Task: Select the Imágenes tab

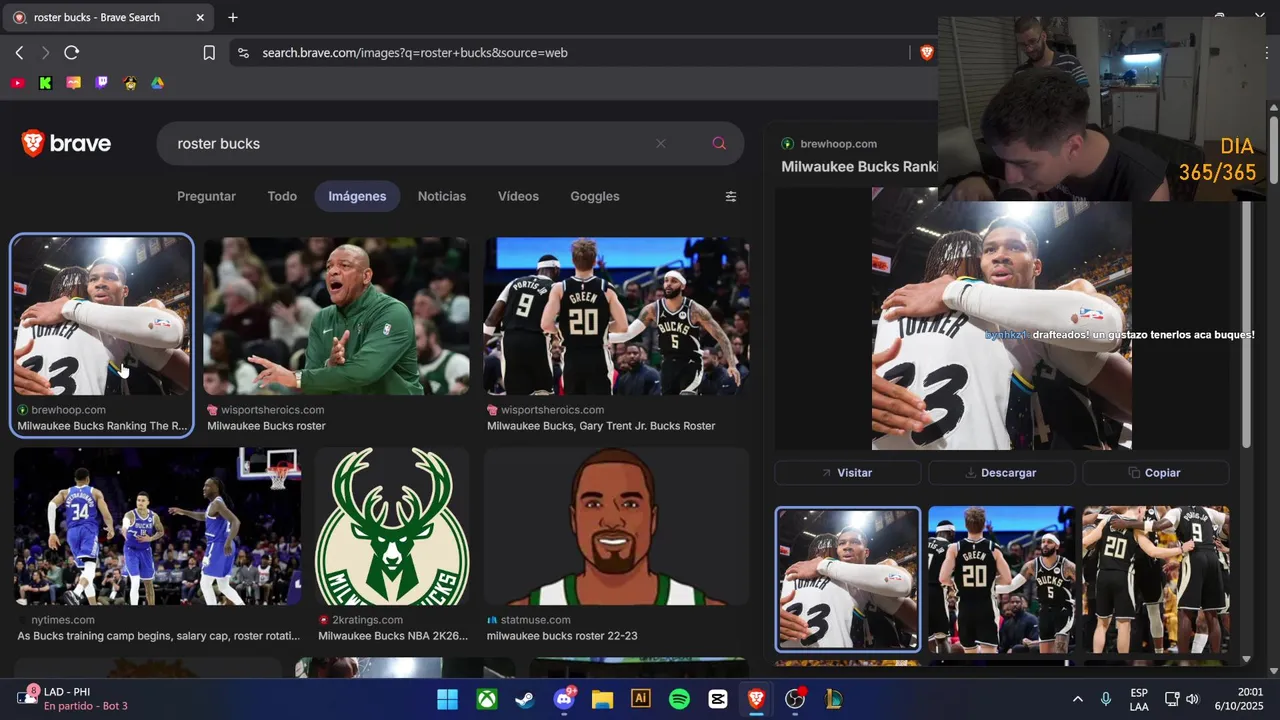Action: pyautogui.click(x=357, y=197)
